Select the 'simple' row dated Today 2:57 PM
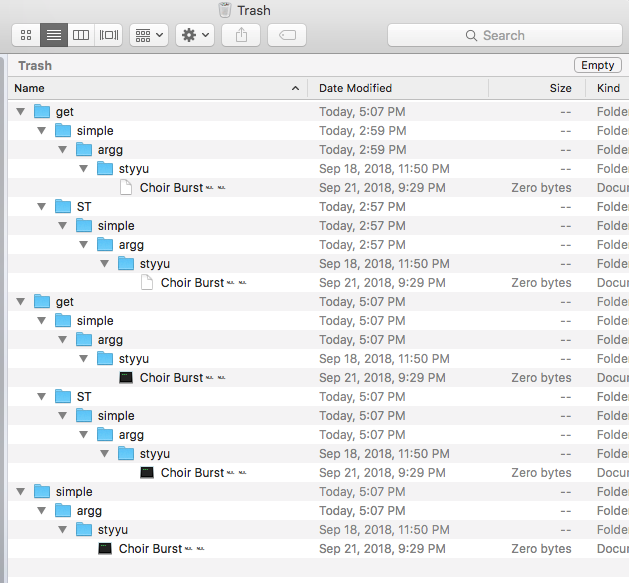This screenshot has width=629, height=583. pyautogui.click(x=319, y=225)
